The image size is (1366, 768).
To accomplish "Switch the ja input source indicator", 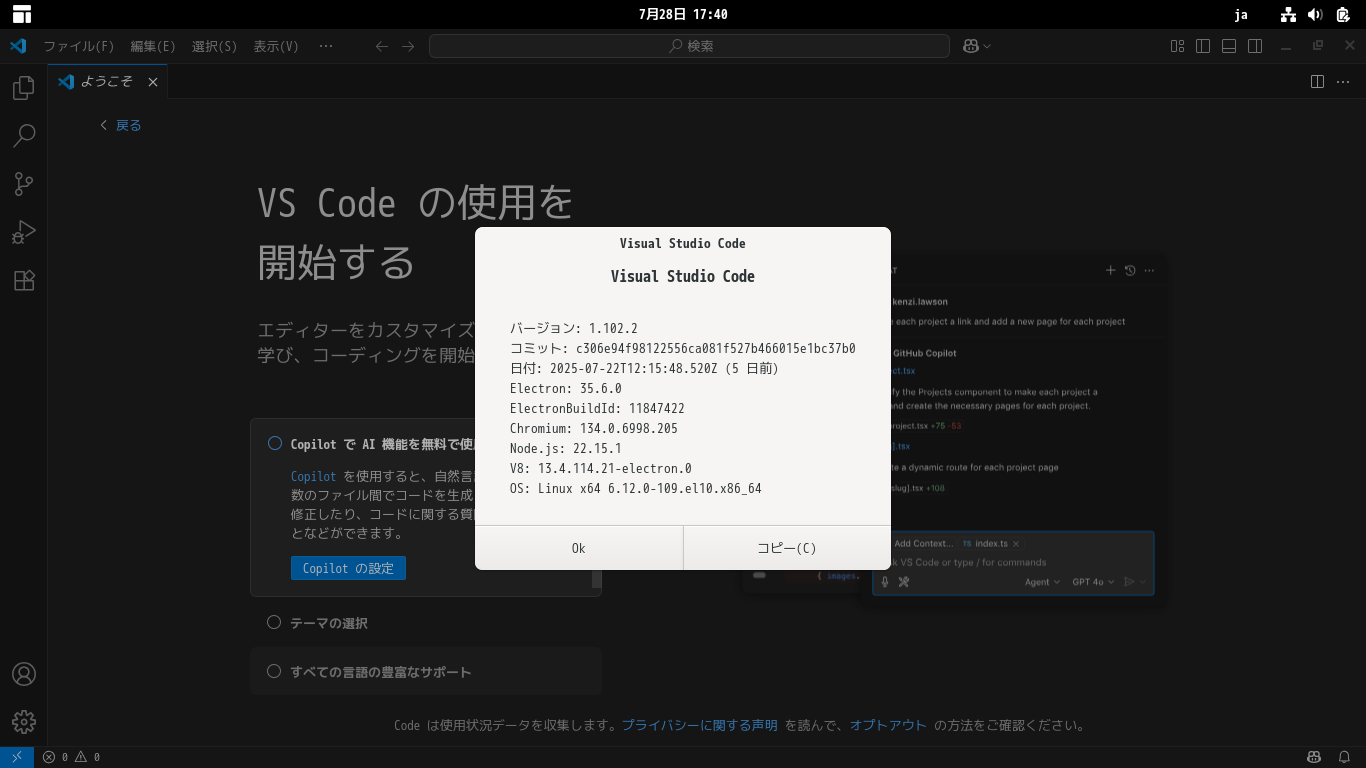I will click(1241, 14).
